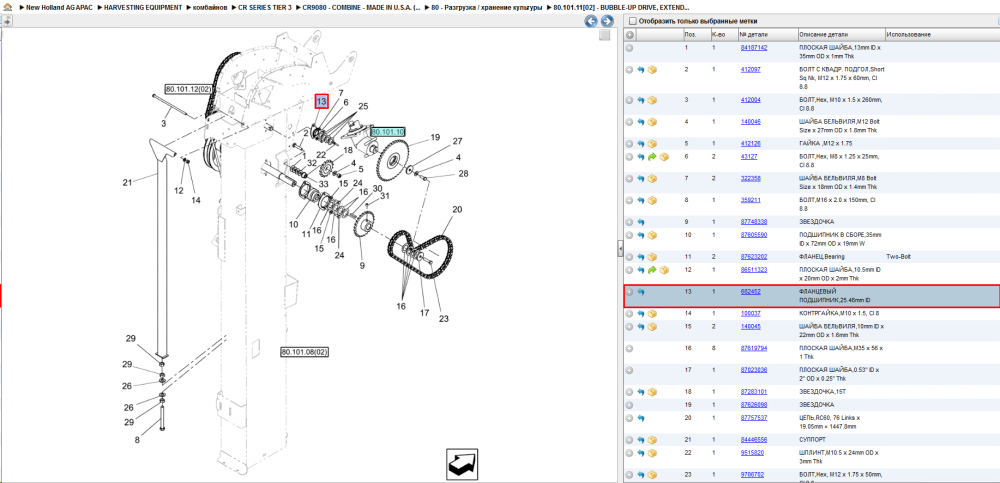
Task: Select callout 21 on the diagram
Action: pos(128,182)
